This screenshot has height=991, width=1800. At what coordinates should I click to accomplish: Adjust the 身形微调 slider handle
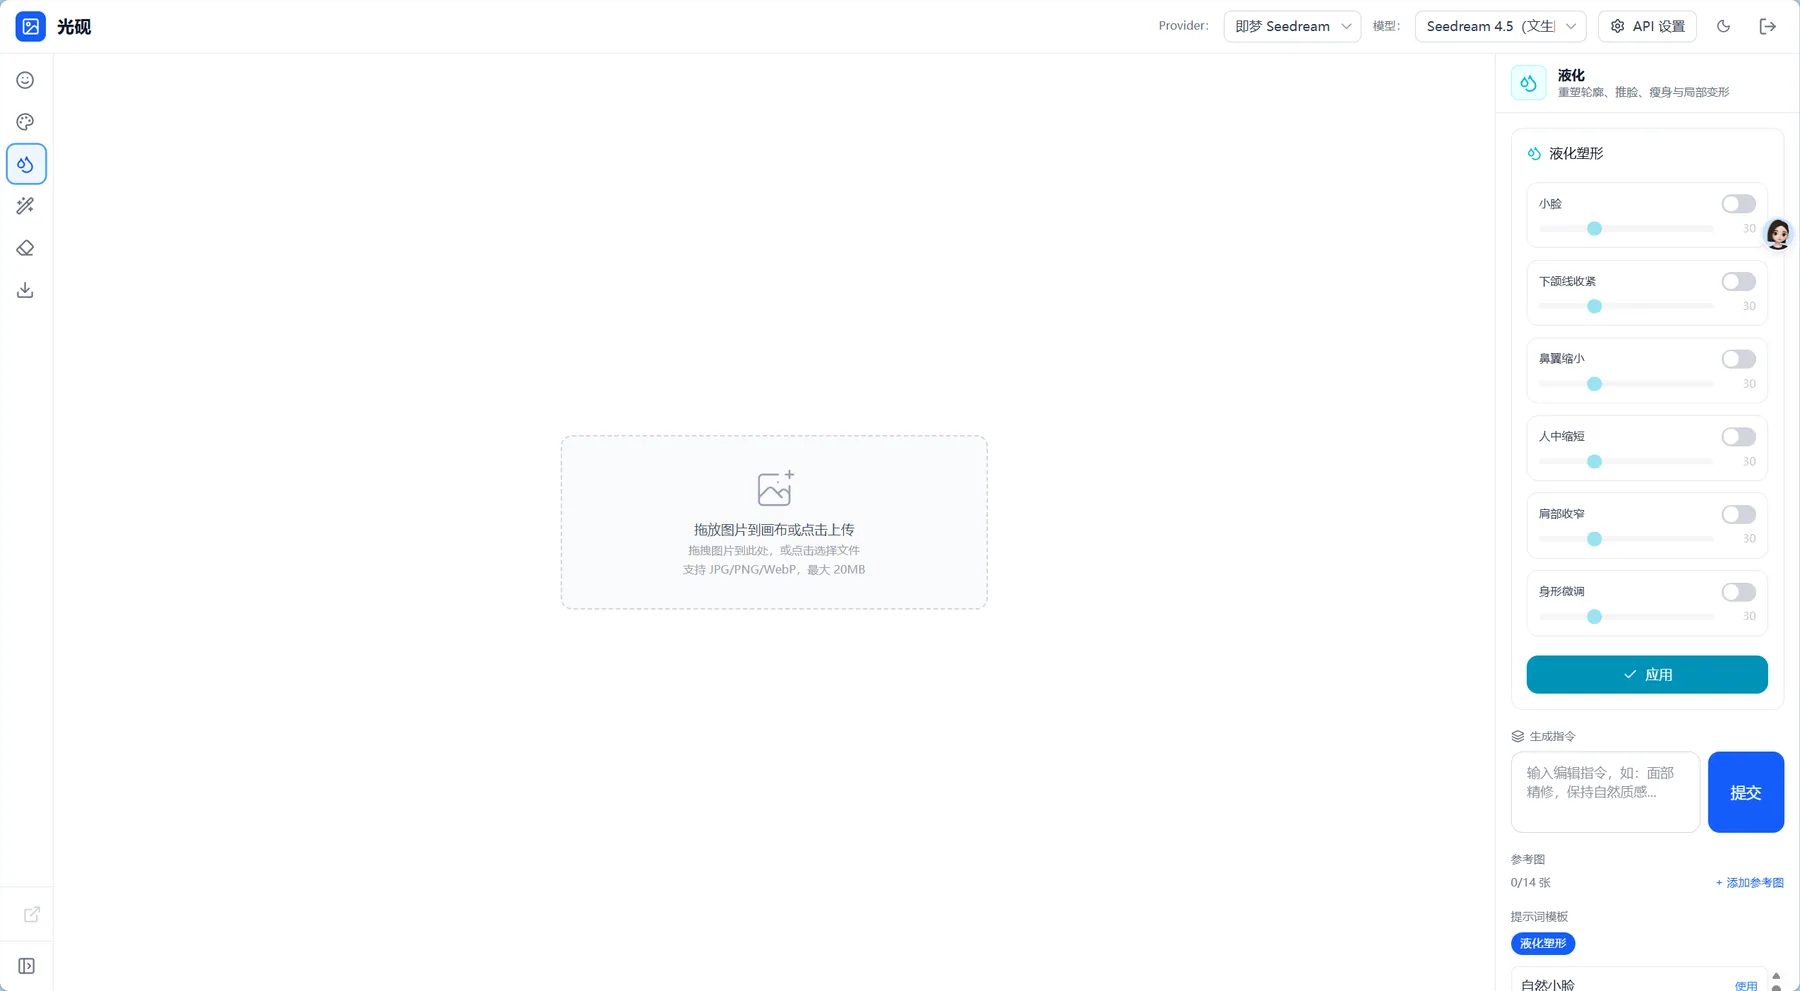pos(1595,617)
